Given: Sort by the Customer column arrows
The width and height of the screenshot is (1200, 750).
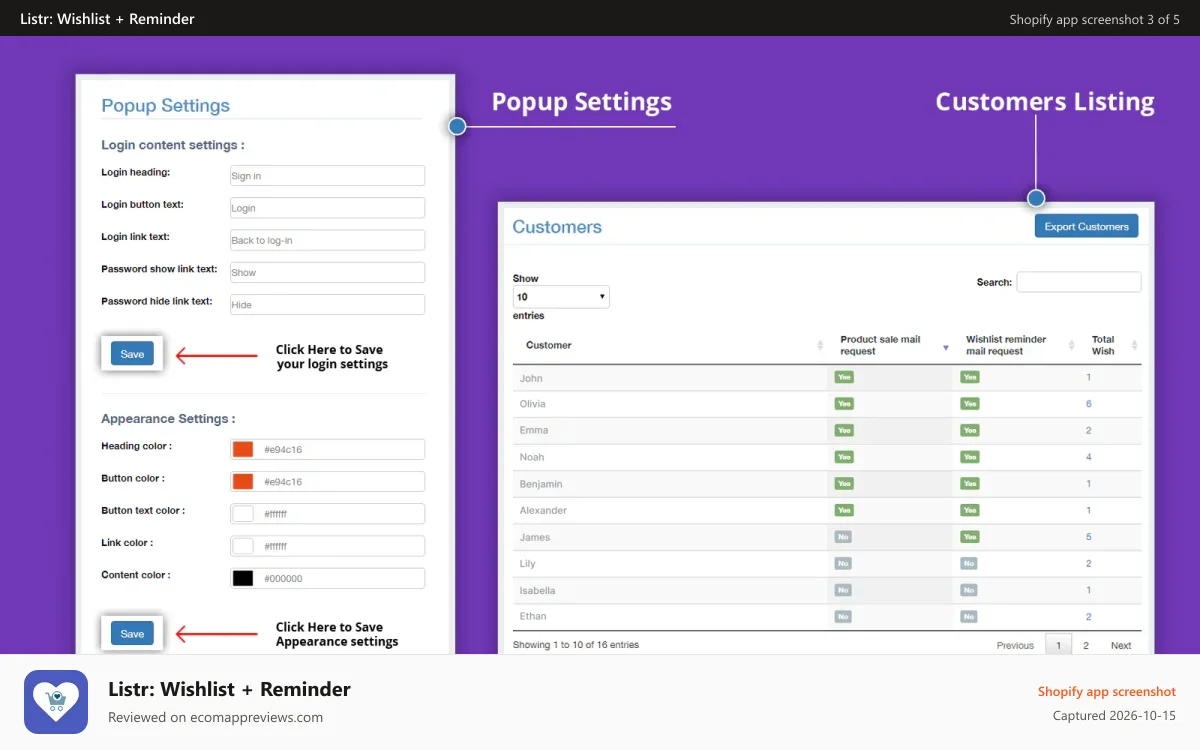Looking at the screenshot, I should coord(820,345).
